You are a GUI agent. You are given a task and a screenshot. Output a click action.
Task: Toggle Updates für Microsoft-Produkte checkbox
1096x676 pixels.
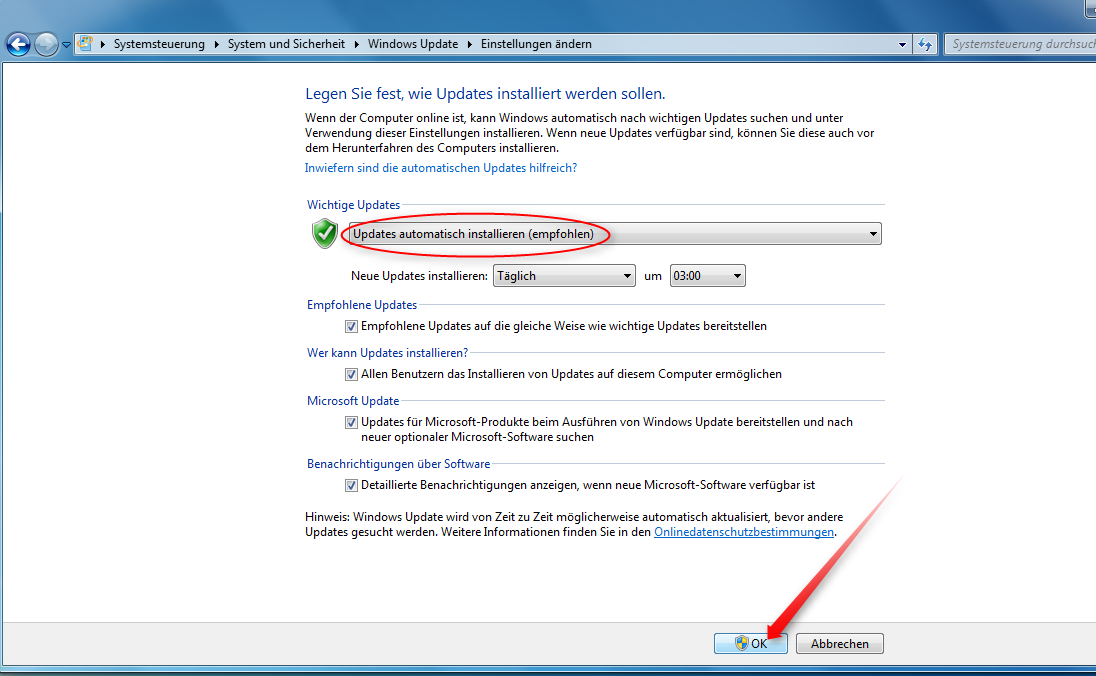tap(351, 422)
